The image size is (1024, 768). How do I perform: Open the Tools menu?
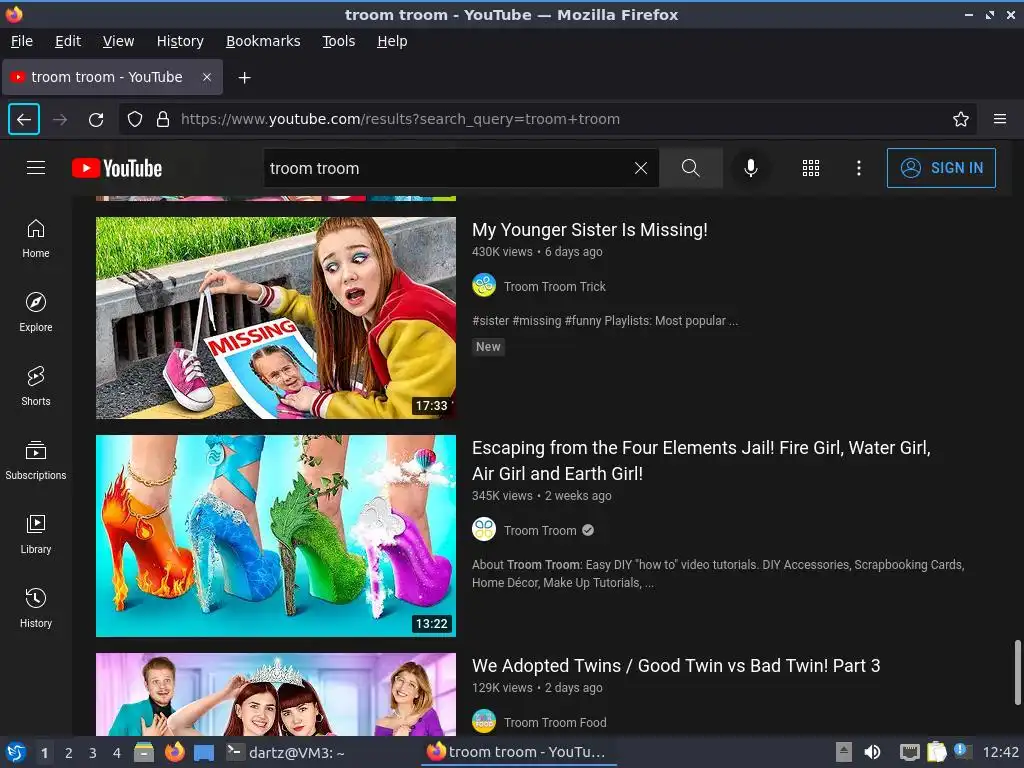point(338,41)
